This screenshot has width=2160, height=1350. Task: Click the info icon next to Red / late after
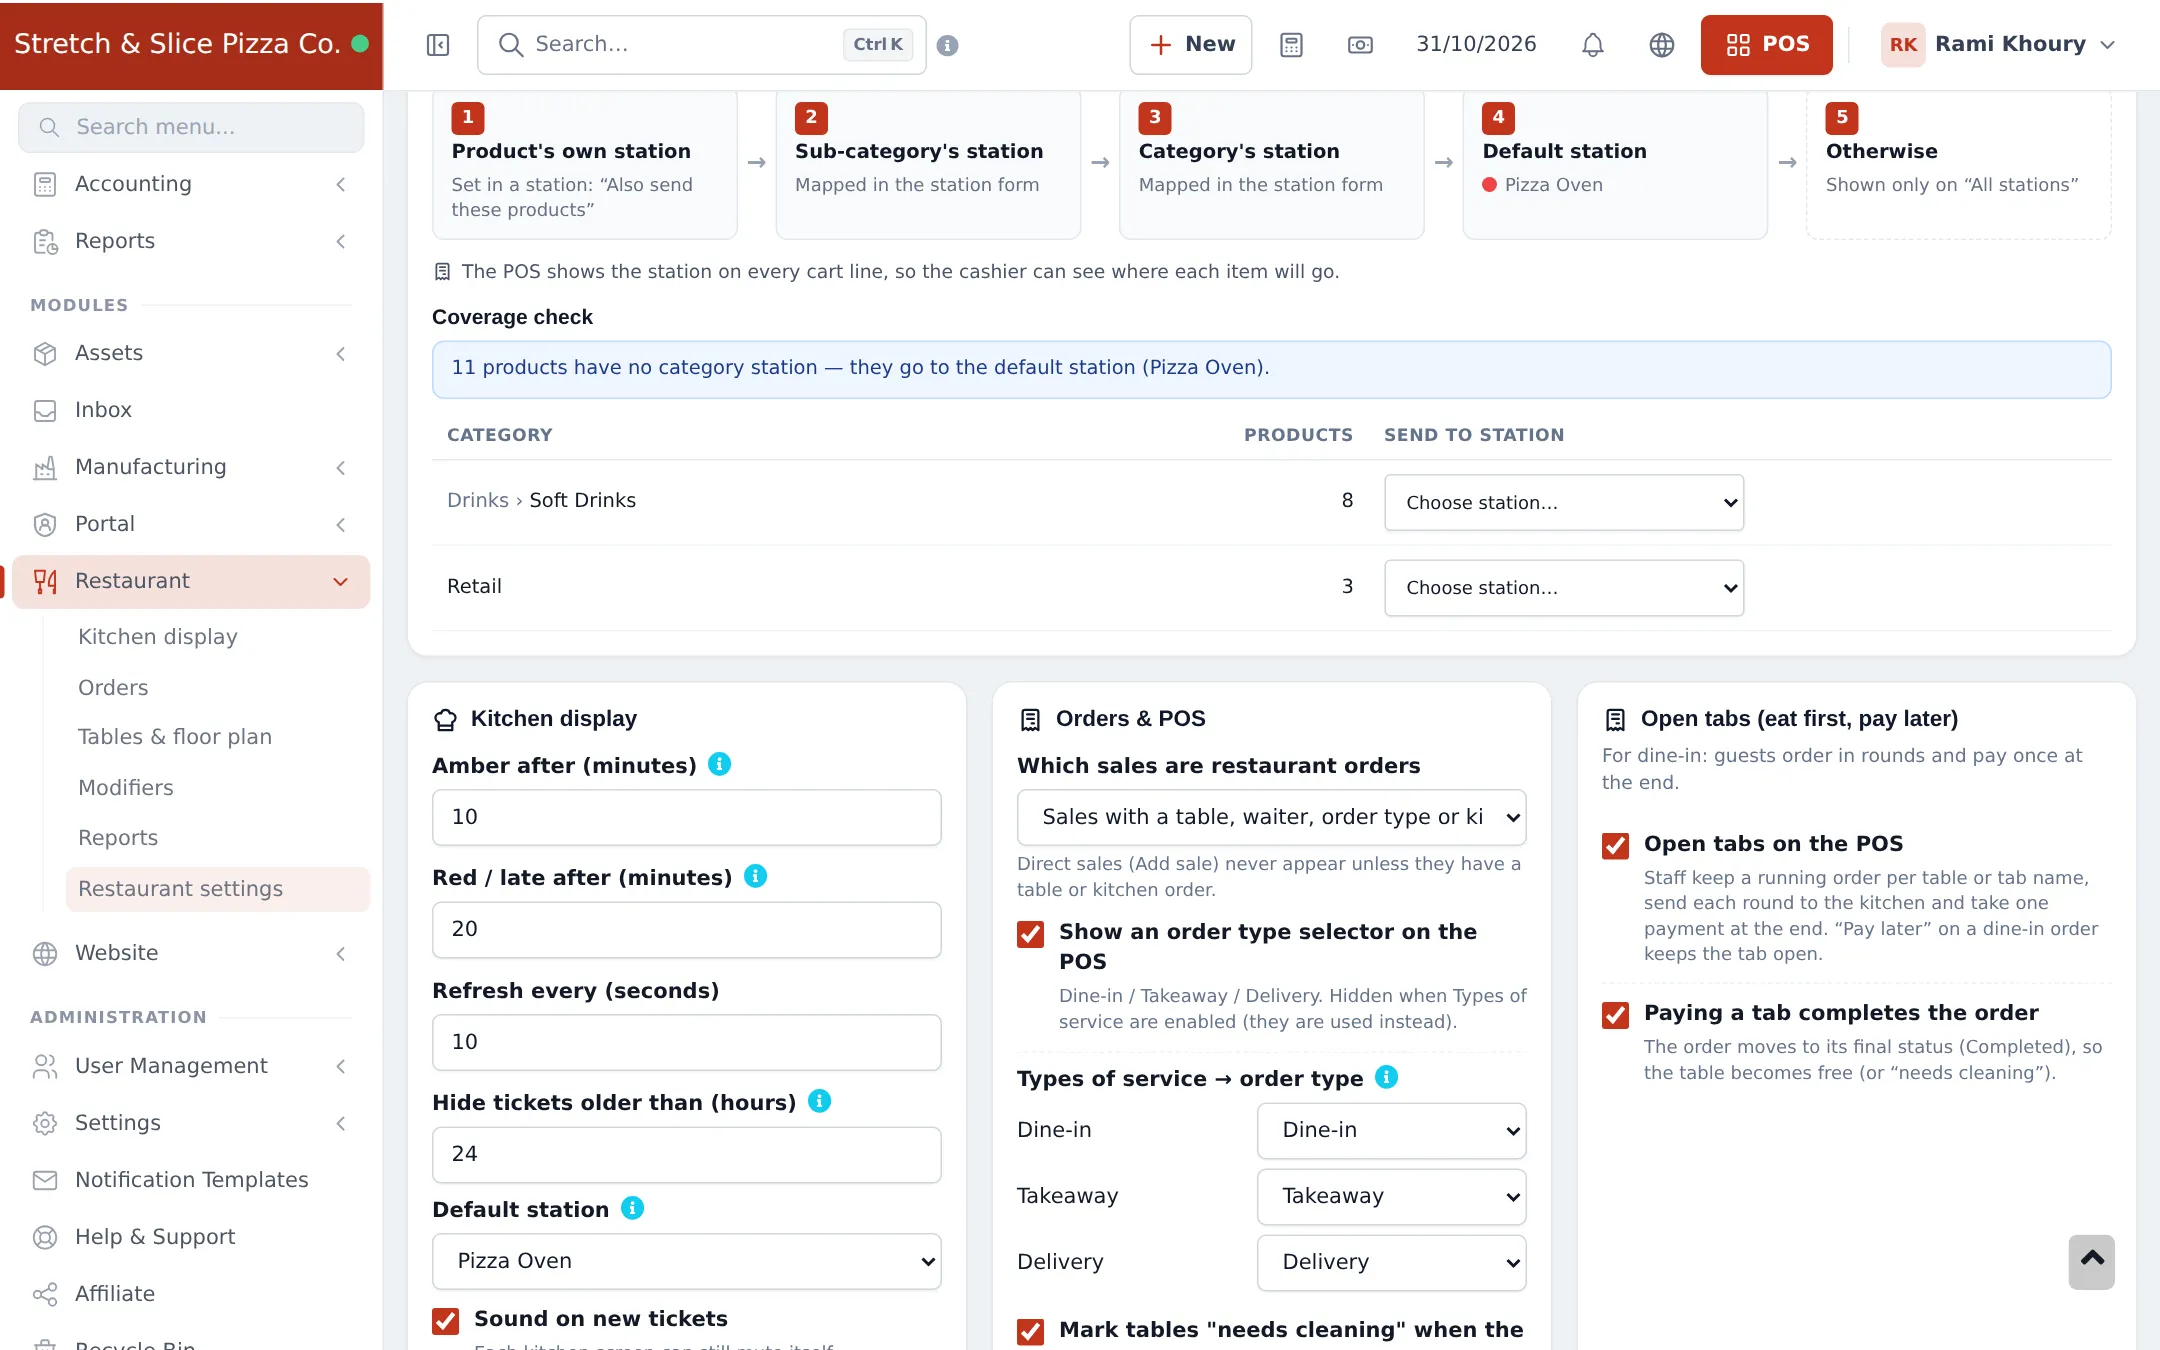tap(756, 876)
